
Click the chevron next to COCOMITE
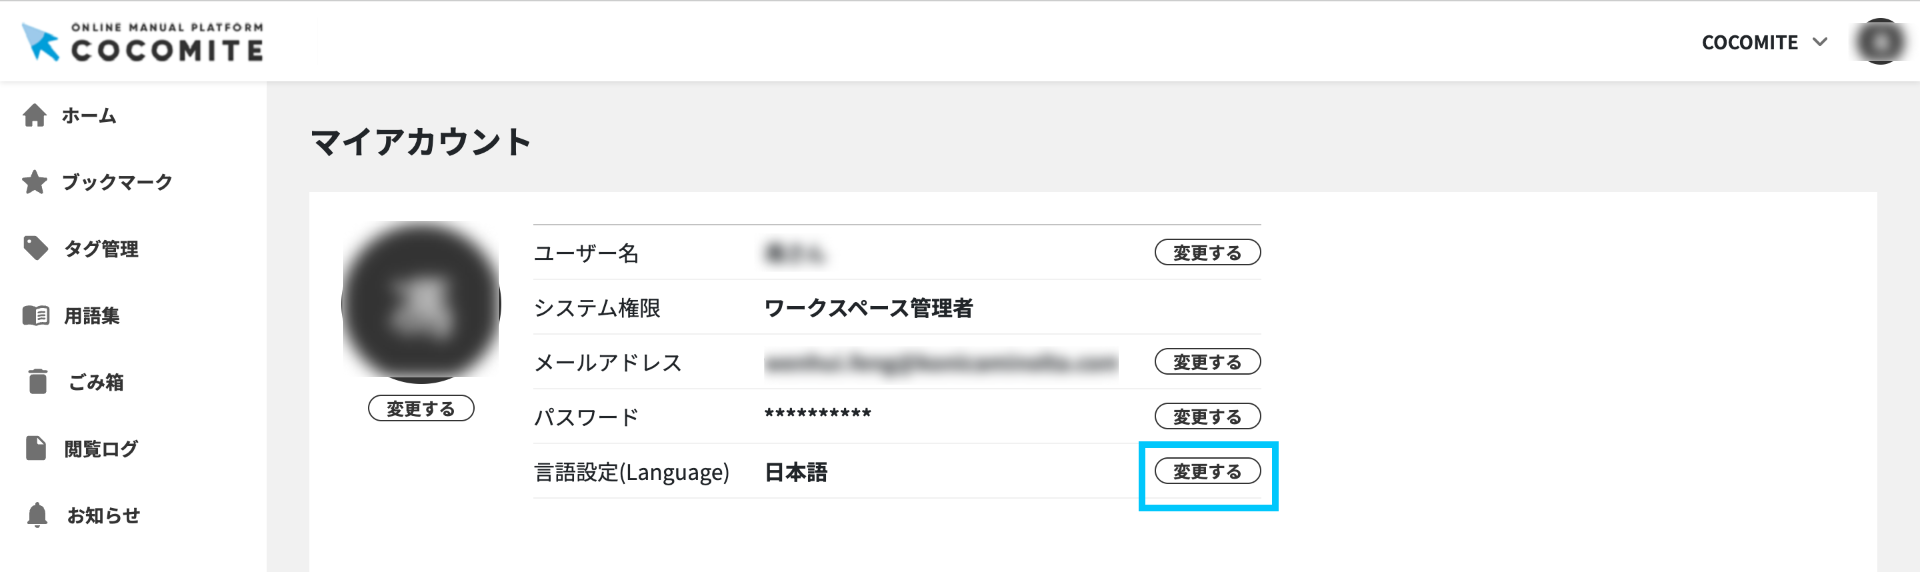1820,42
